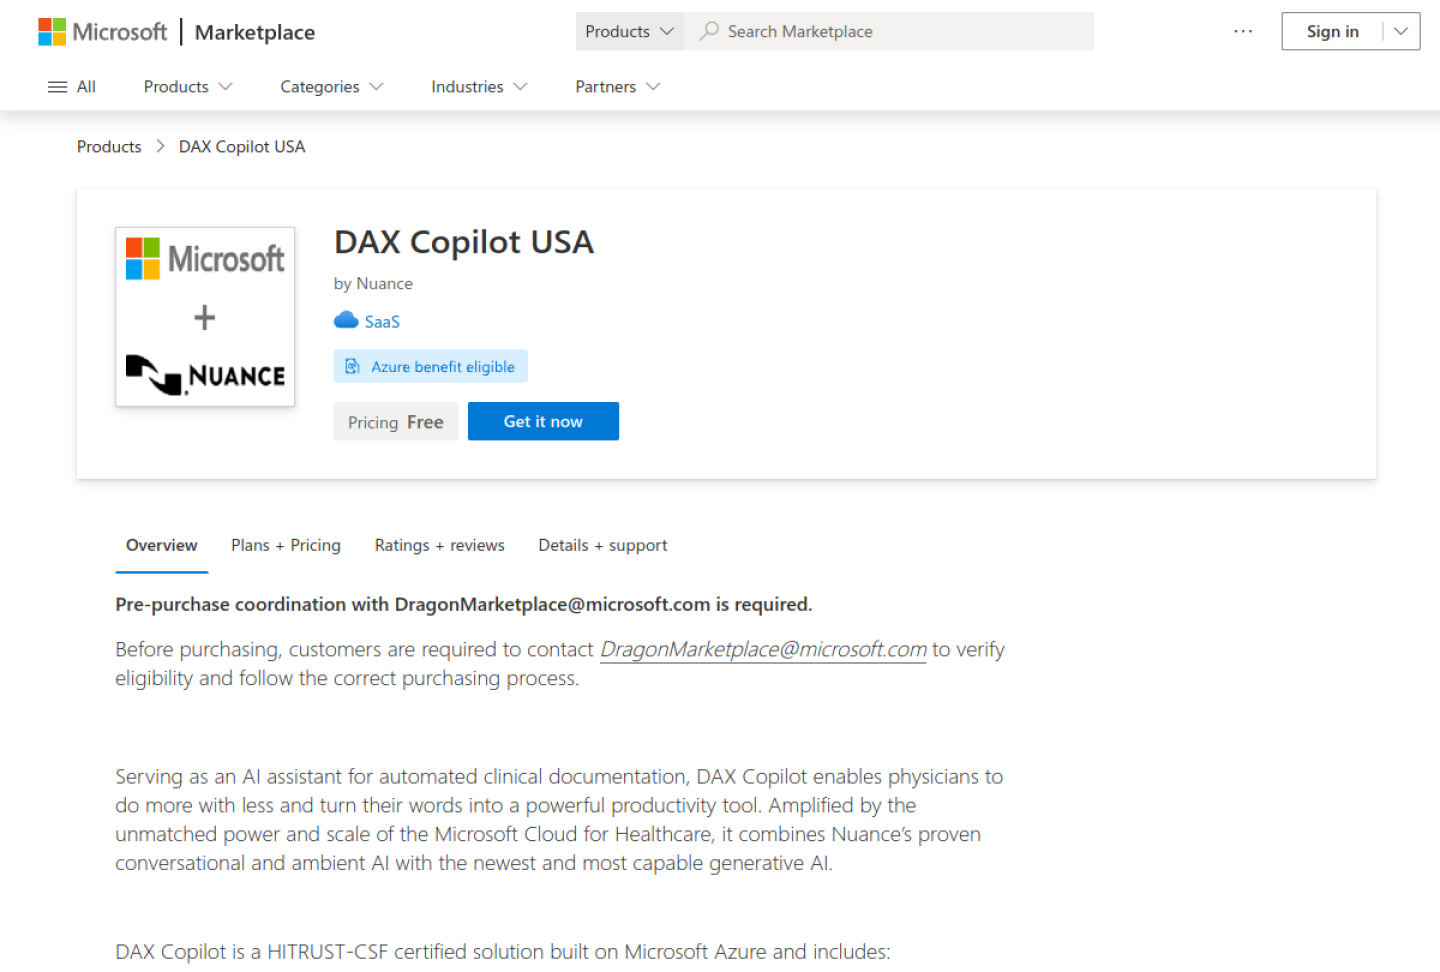Image resolution: width=1440 pixels, height=972 pixels.
Task: Open DragonMarketplace@microsoft.com email link
Action: coord(763,650)
